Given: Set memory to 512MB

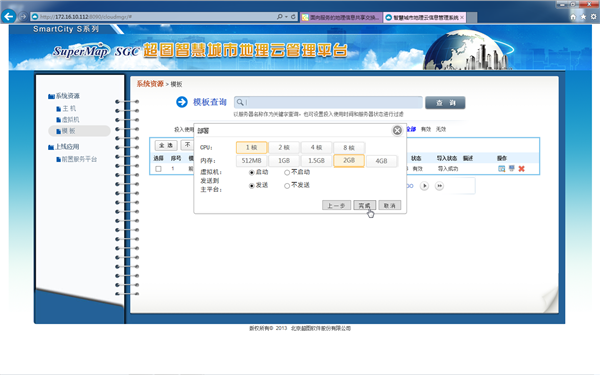Looking at the screenshot, I should point(251,161).
